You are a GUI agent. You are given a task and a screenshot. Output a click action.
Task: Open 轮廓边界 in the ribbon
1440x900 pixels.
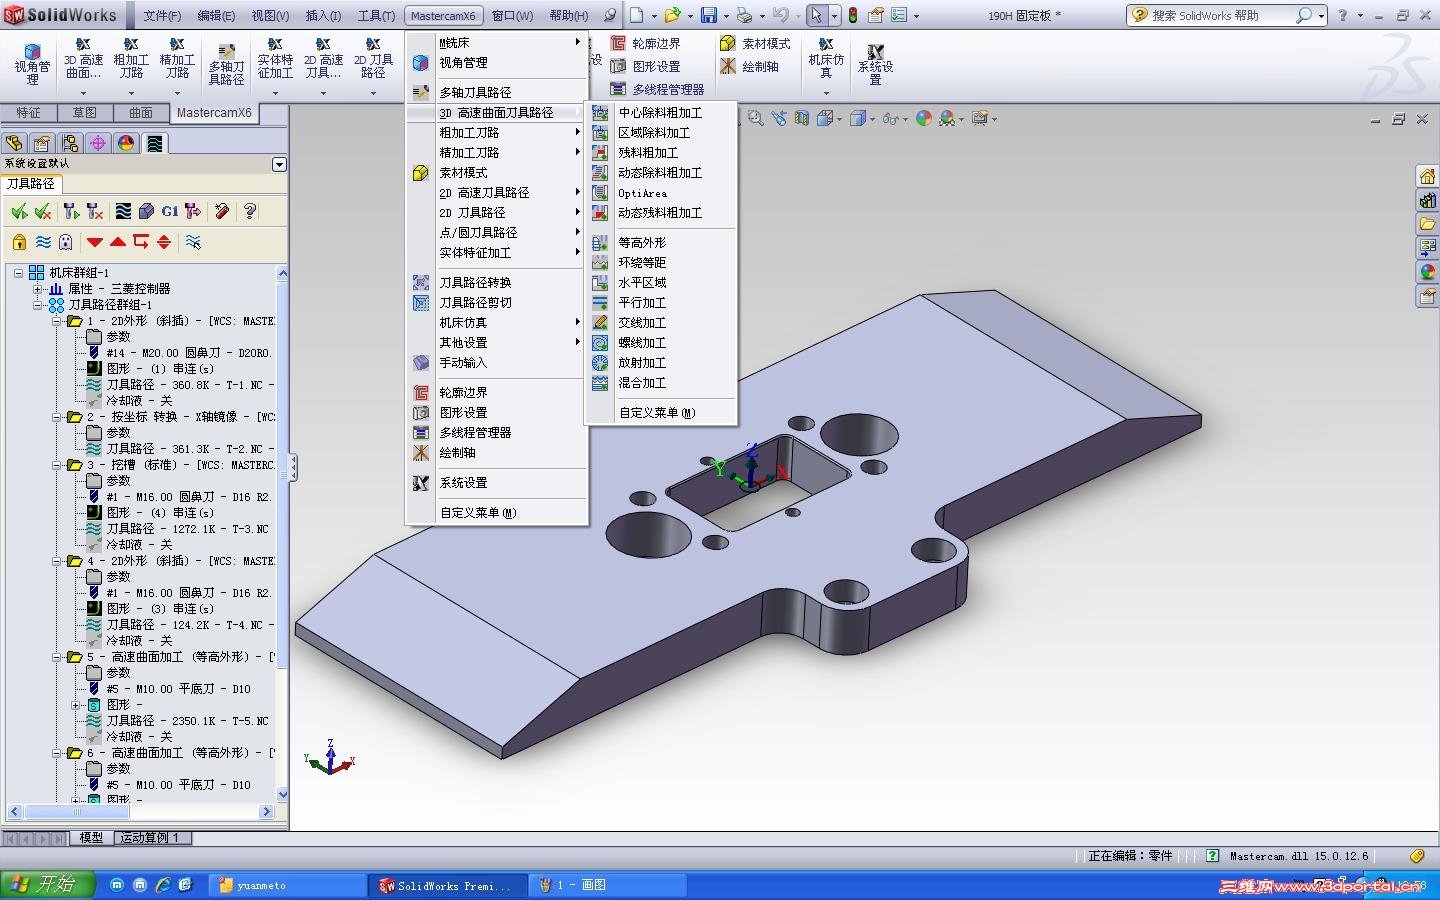[x=646, y=43]
